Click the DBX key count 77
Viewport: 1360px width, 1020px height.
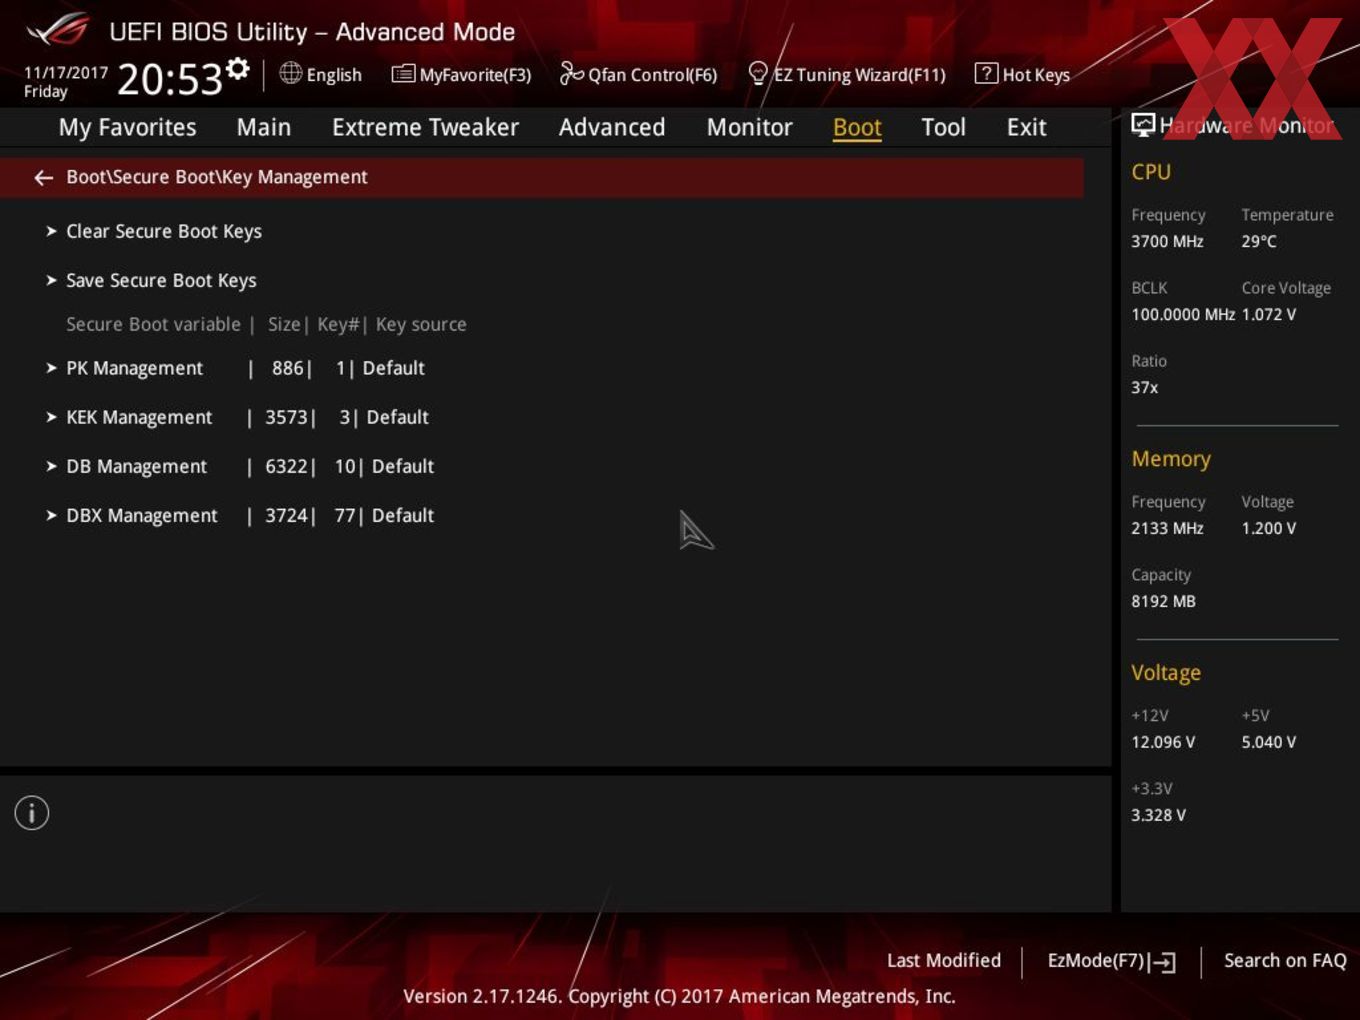coord(345,515)
